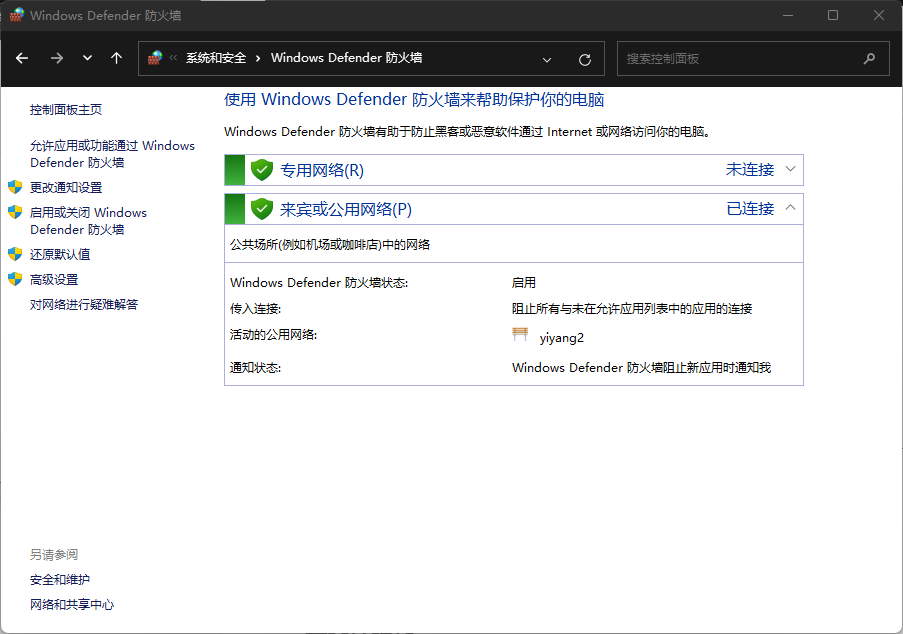Collapse the 来宾或公用网络 section chevron

[790, 207]
